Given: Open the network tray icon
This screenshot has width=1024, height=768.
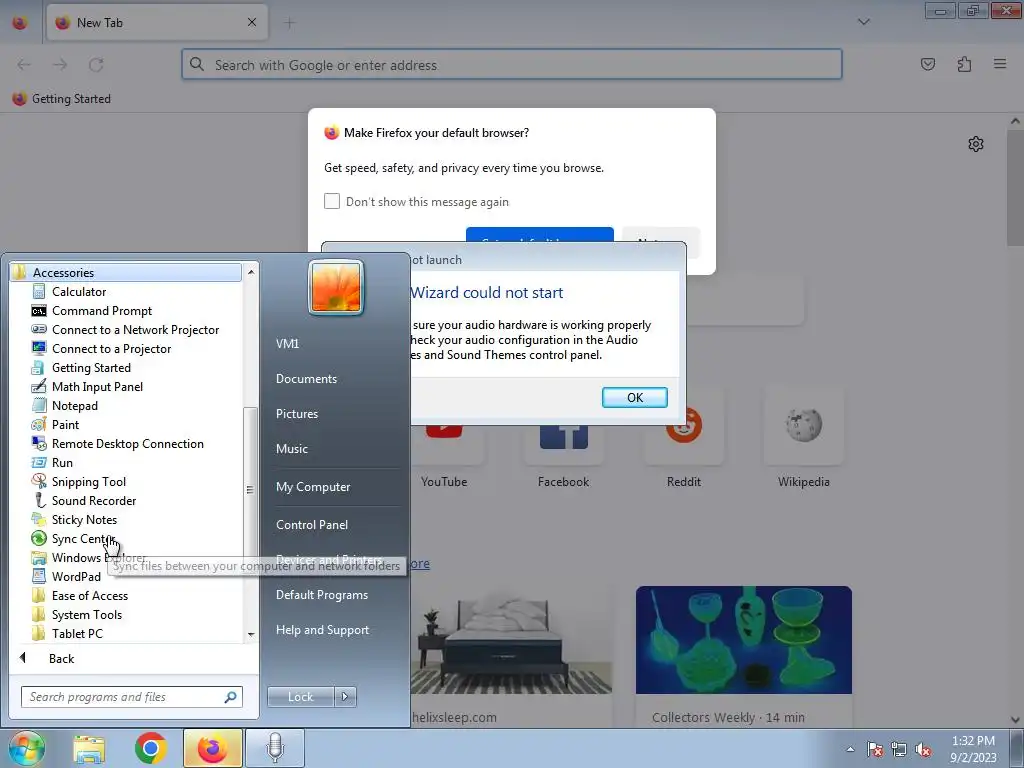Looking at the screenshot, I should (x=899, y=750).
